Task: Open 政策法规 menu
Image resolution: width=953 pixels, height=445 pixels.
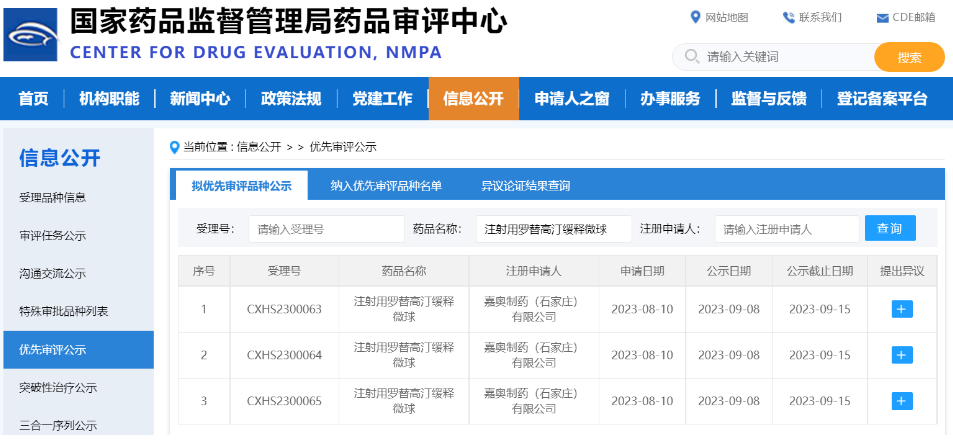Action: click(x=291, y=98)
